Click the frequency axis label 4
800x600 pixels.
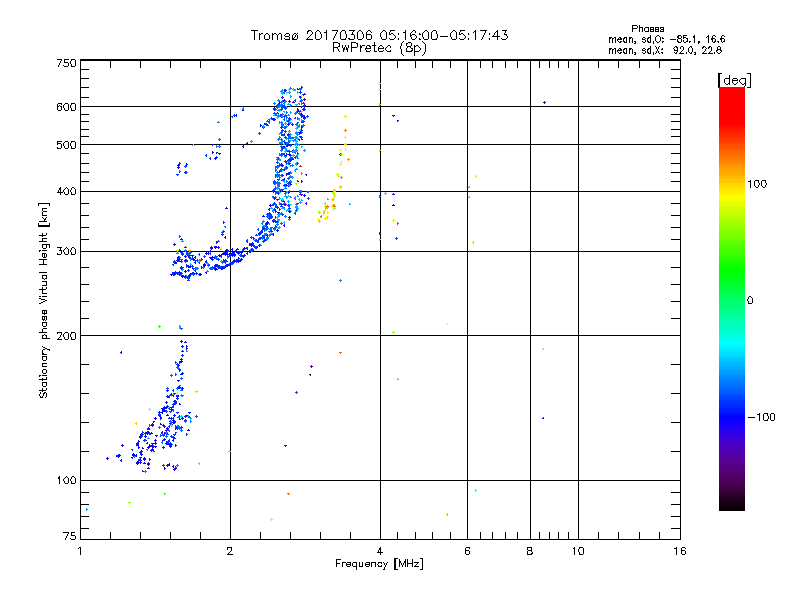click(380, 551)
